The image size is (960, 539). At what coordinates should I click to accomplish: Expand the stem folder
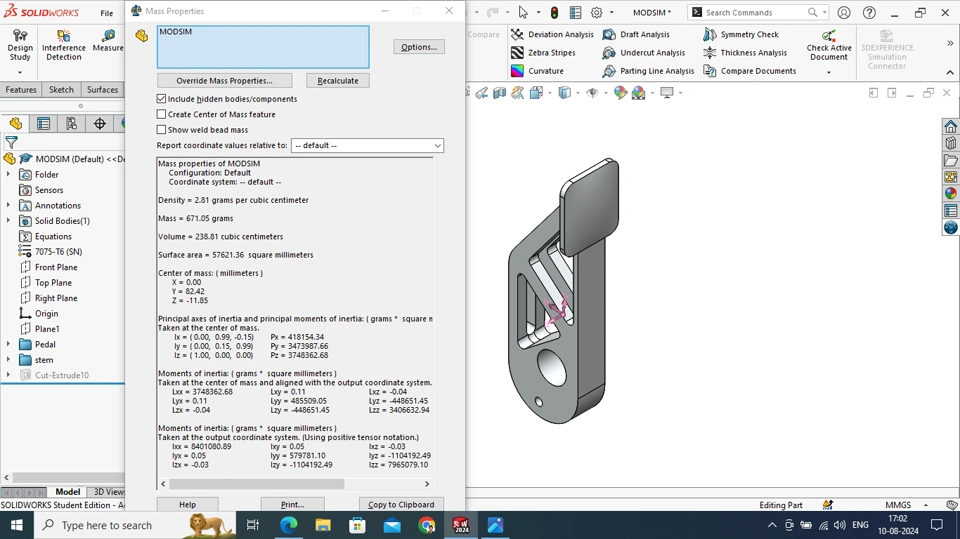coord(9,360)
